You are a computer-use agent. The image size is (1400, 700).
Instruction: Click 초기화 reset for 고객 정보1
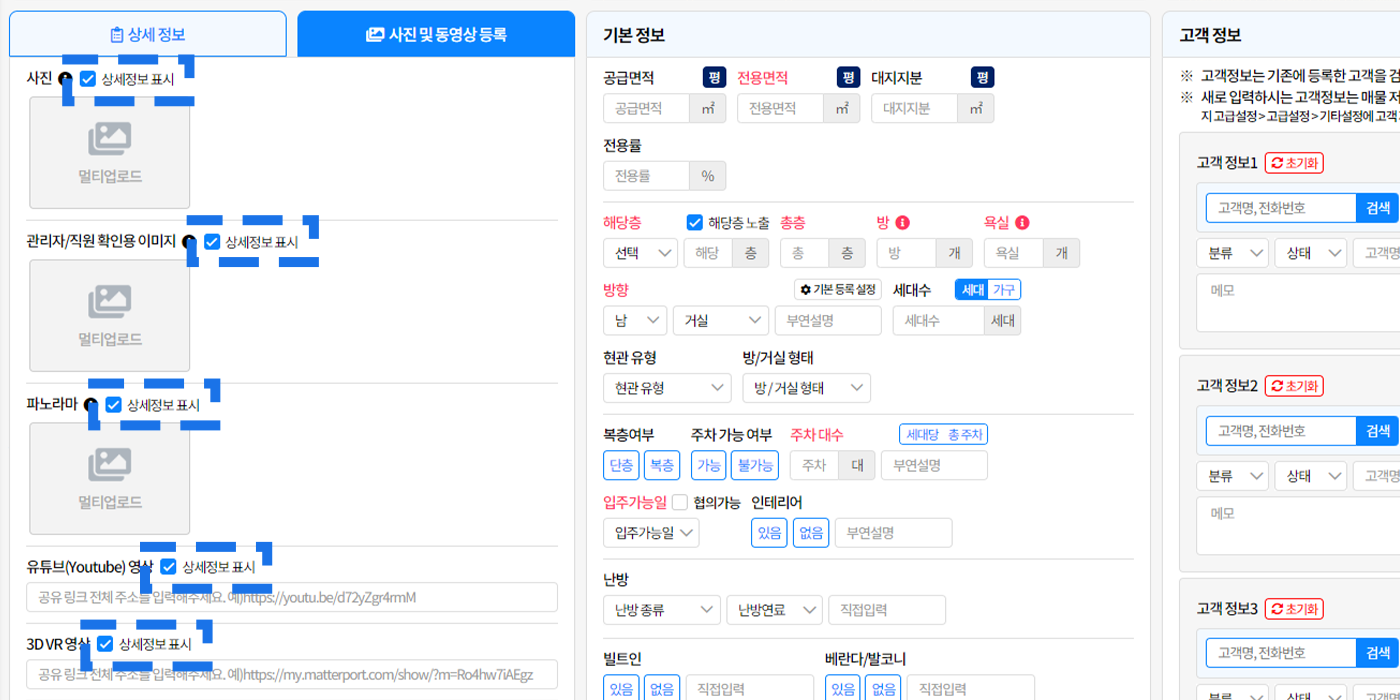1294,163
